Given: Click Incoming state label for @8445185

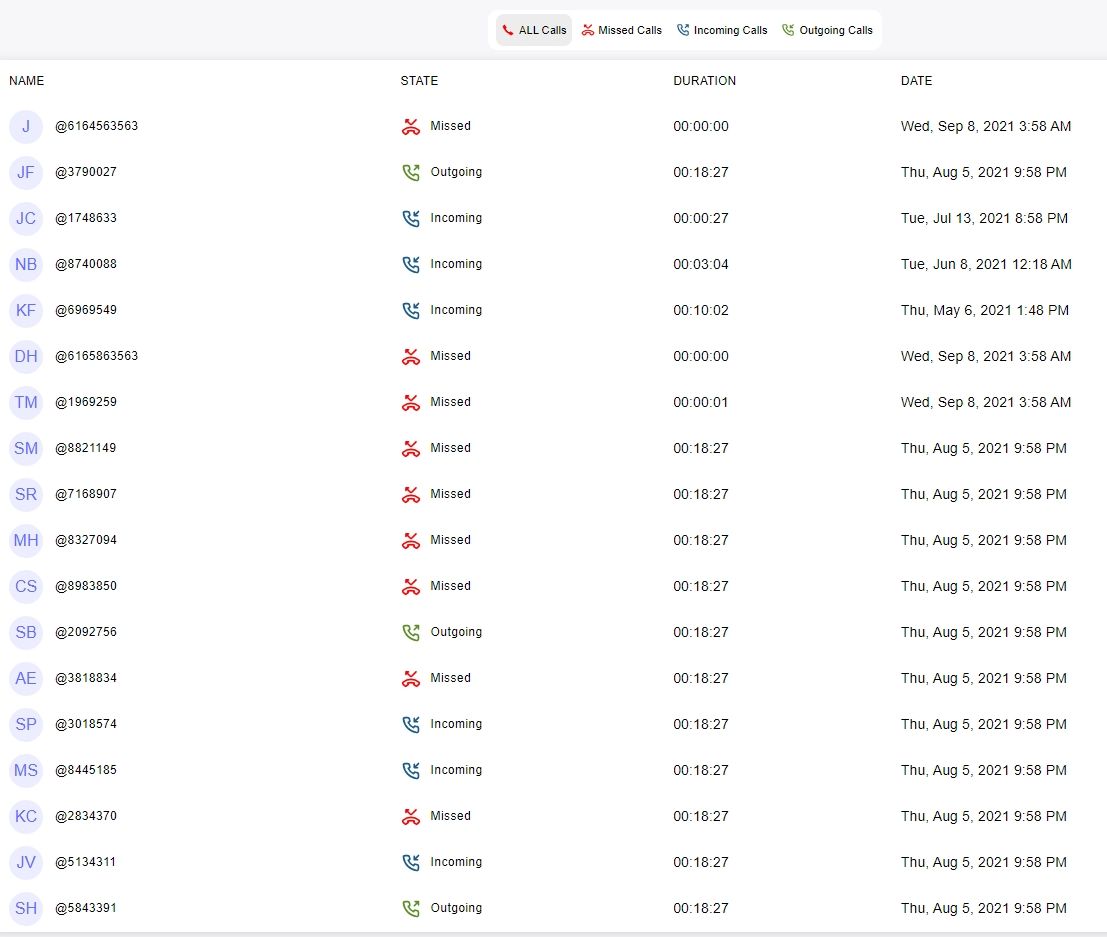Looking at the screenshot, I should [x=456, y=770].
